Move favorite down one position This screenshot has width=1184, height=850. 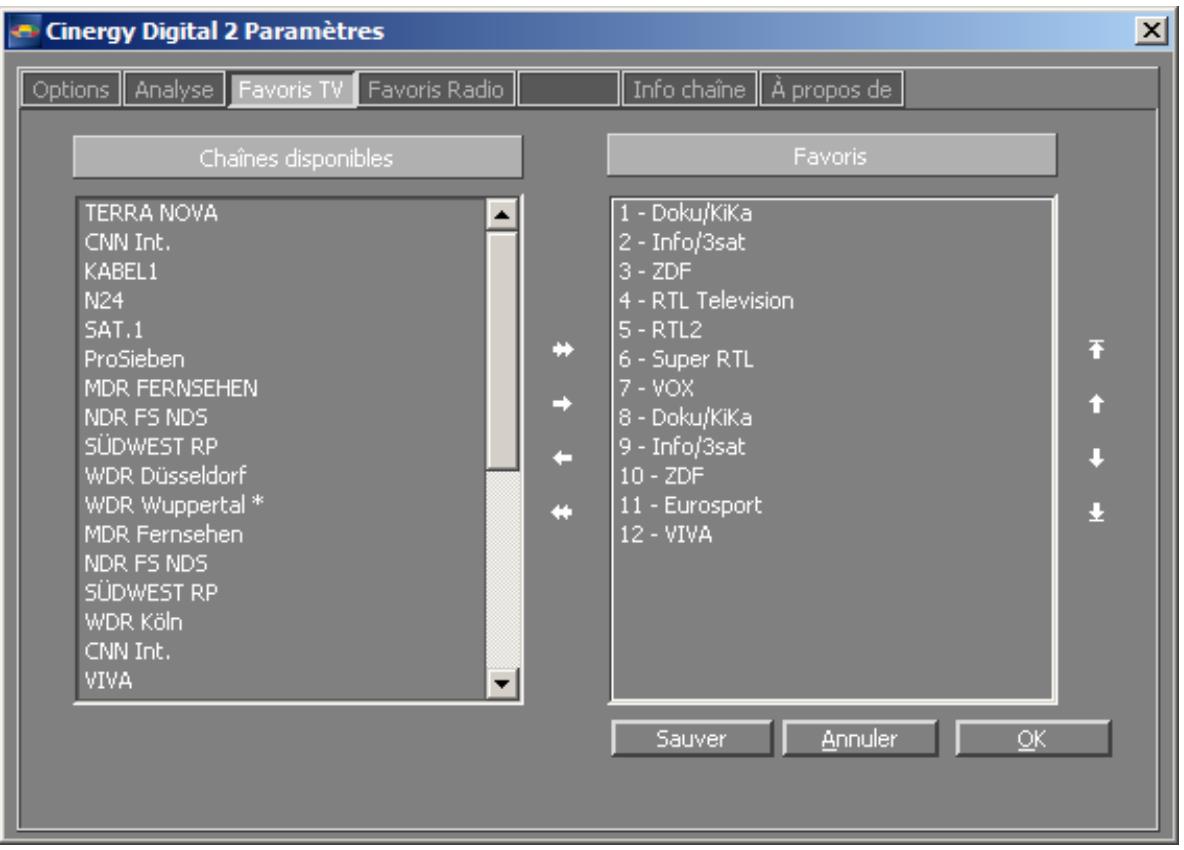tap(1096, 457)
